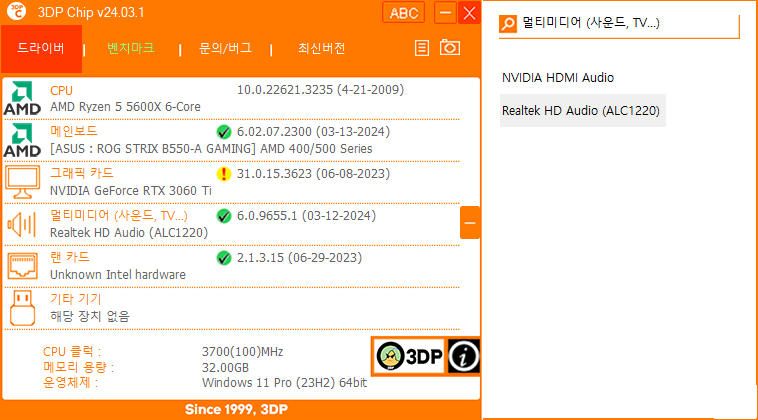Switch to the 벤치마크 tab
This screenshot has height=420, width=758.
131,48
